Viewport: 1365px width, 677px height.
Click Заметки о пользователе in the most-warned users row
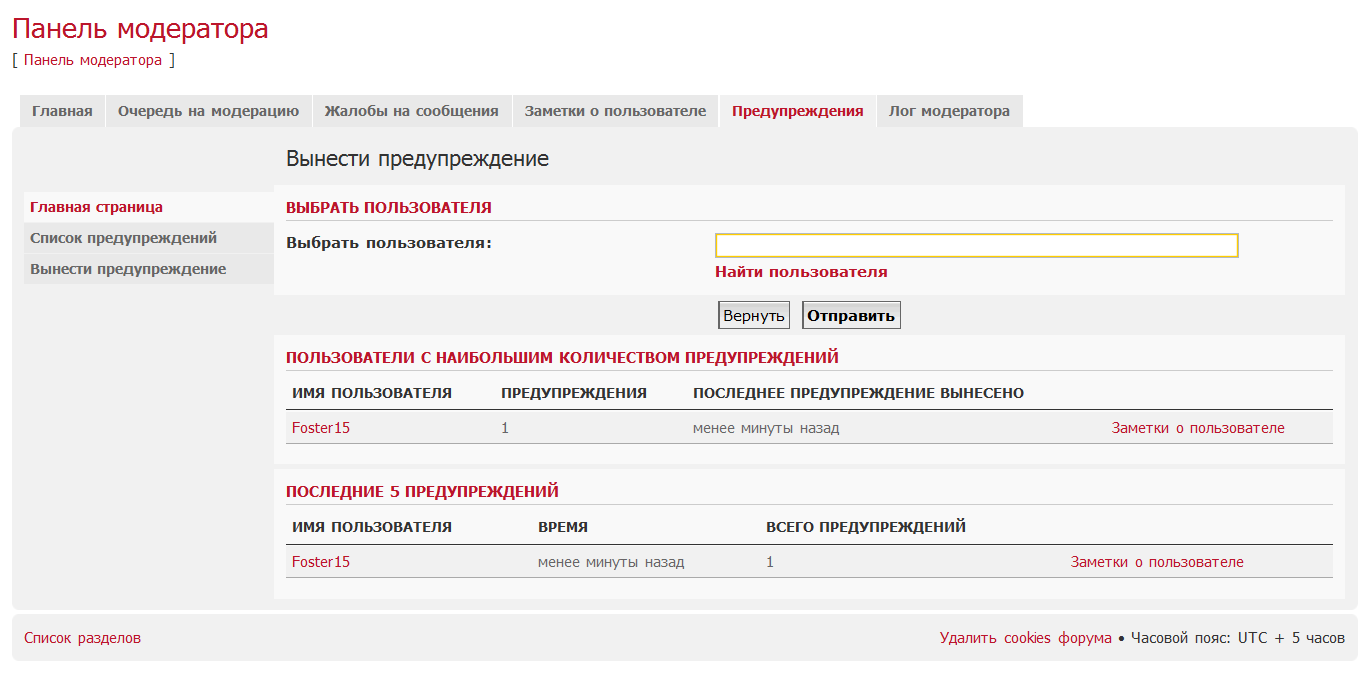pyautogui.click(x=1197, y=428)
